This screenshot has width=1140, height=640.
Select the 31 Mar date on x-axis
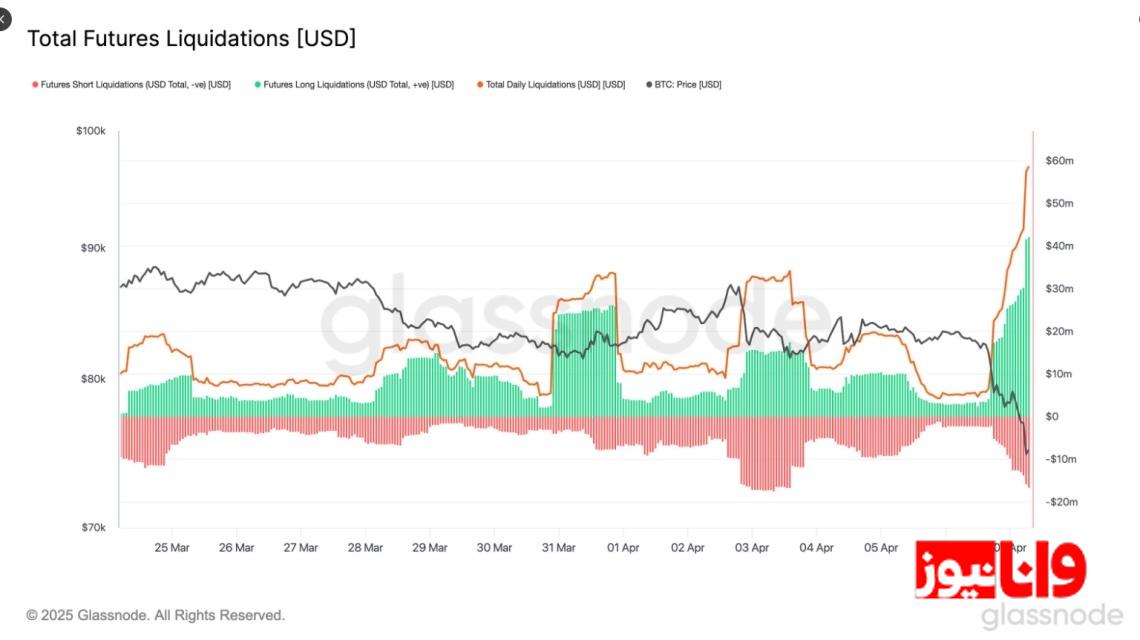[x=559, y=548]
